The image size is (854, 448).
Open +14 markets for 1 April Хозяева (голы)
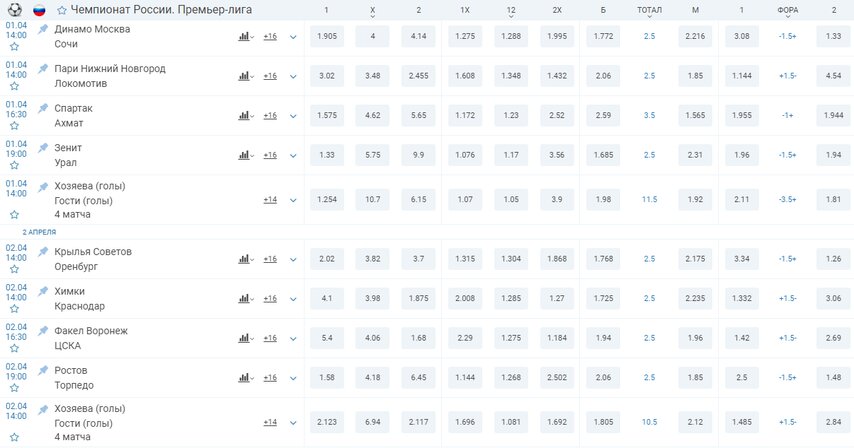(270, 200)
